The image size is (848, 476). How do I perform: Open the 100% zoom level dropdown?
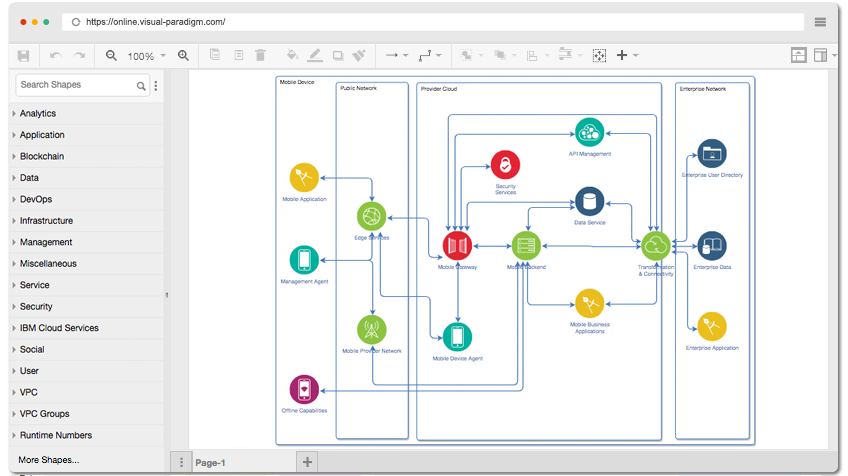(147, 56)
